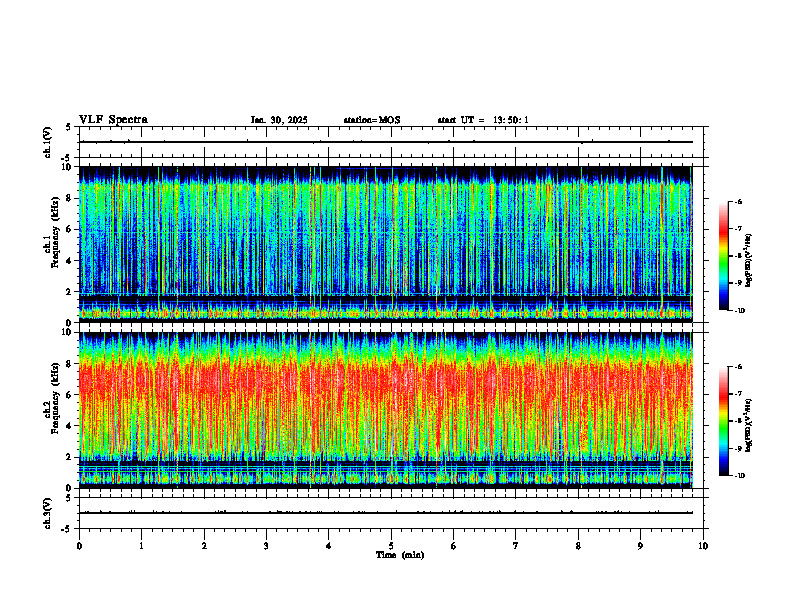792x612 pixels.
Task: Click the '-10' label on ch.1 color scale
Action: (x=740, y=311)
